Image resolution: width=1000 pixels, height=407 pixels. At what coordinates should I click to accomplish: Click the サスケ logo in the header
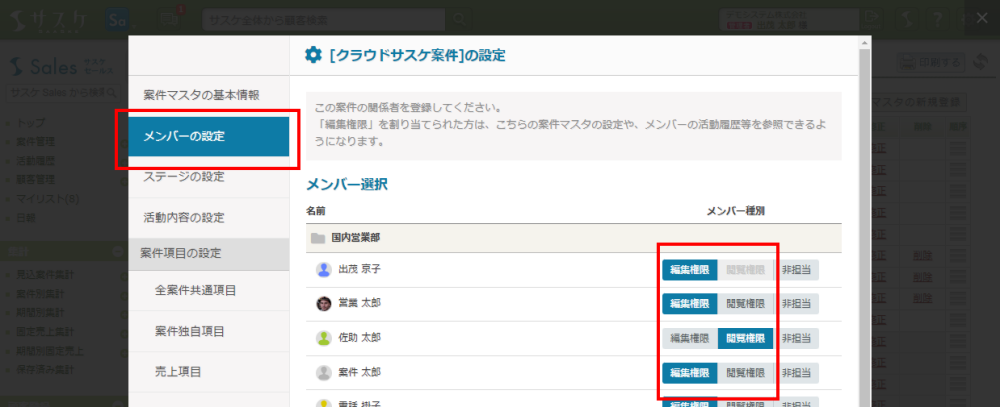pos(50,20)
